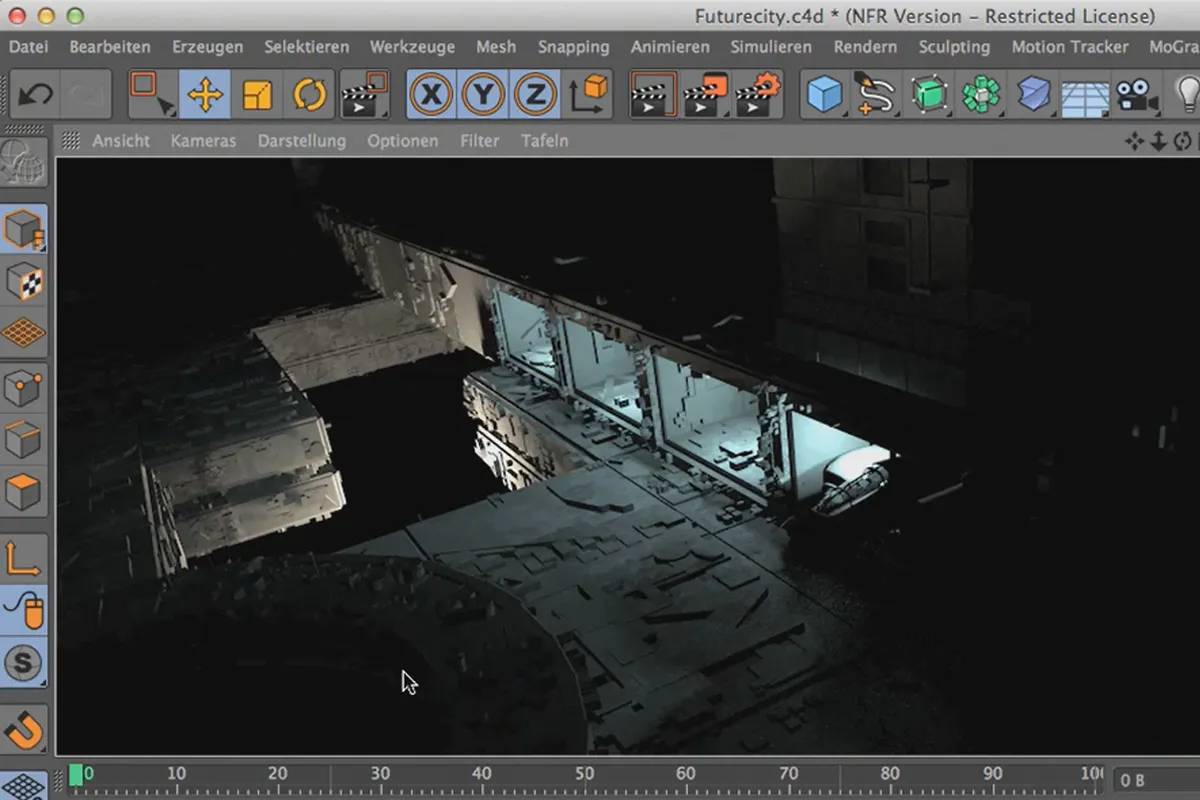Click the Filter viewport menu
The height and width of the screenshot is (800, 1200).
point(479,141)
